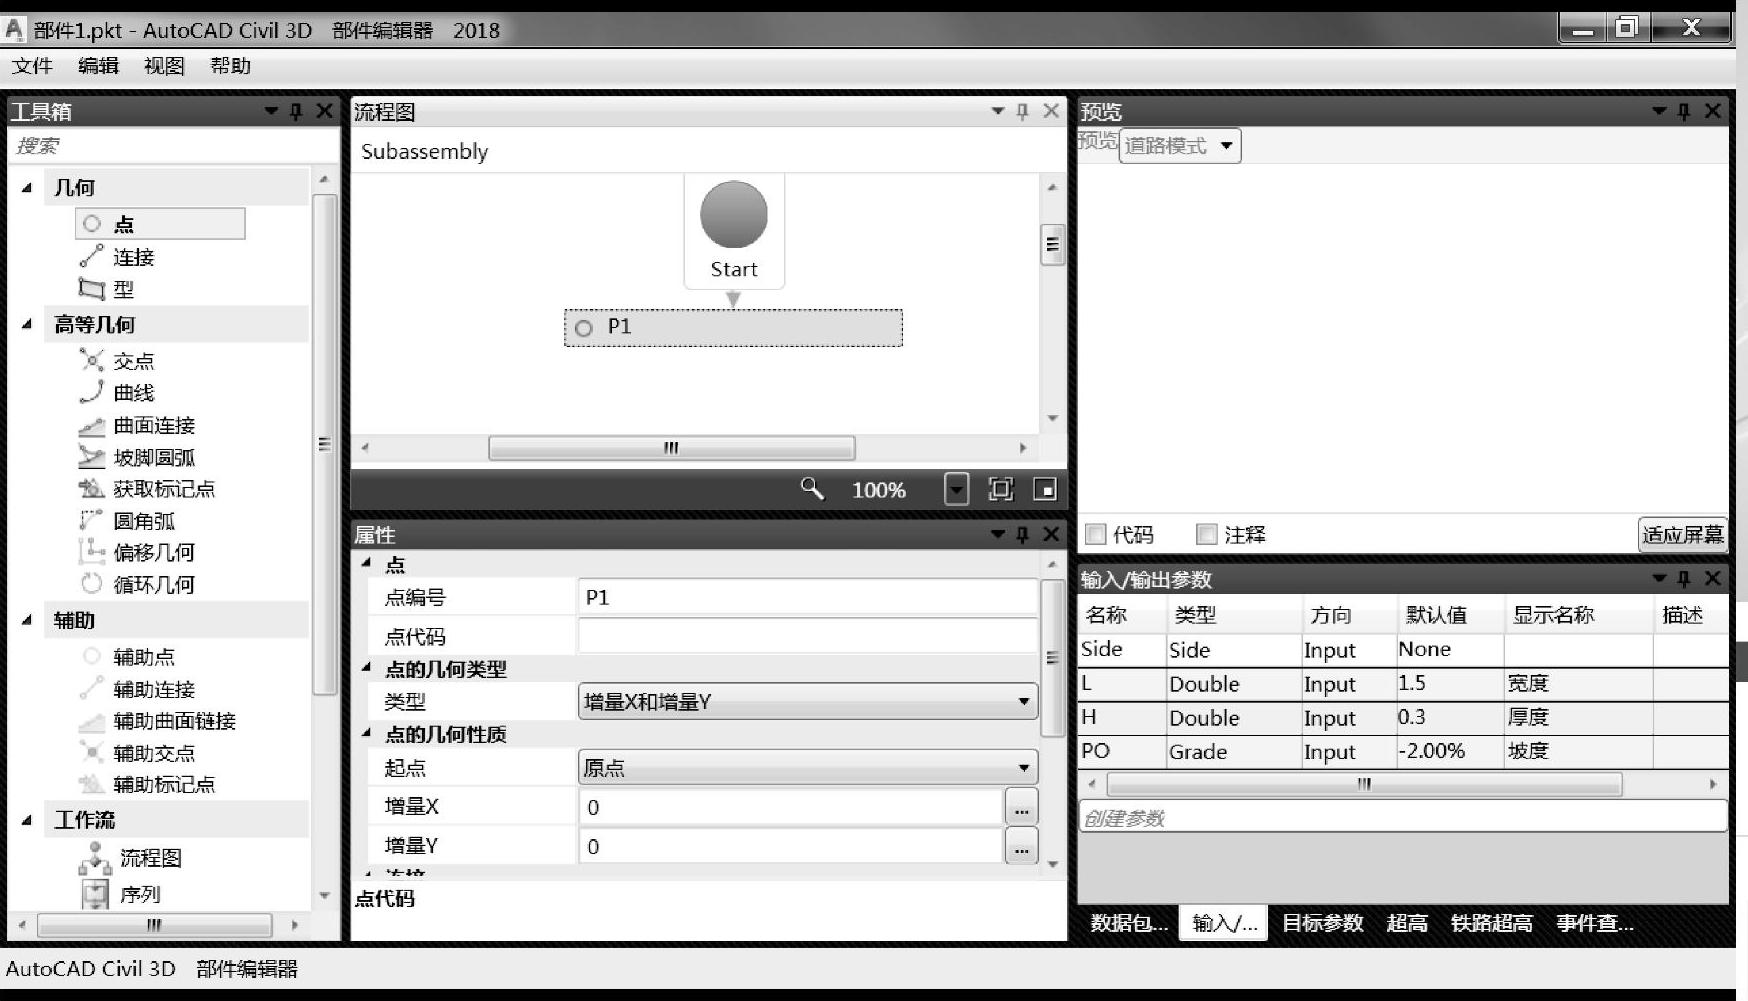This screenshot has width=1748, height=1001.
Task: Close the 输入/输出参数 panel
Action: tap(1713, 578)
